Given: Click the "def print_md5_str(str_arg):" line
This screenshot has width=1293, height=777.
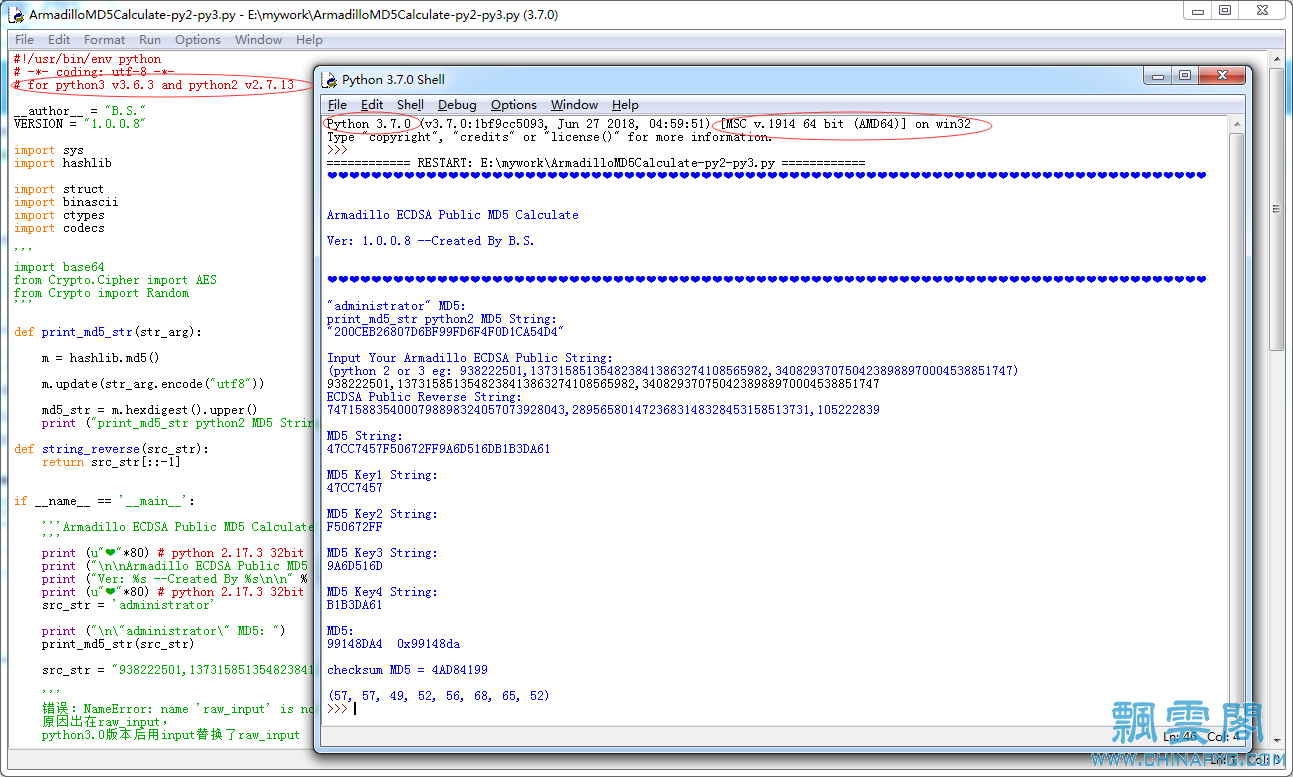Looking at the screenshot, I should click(108, 332).
